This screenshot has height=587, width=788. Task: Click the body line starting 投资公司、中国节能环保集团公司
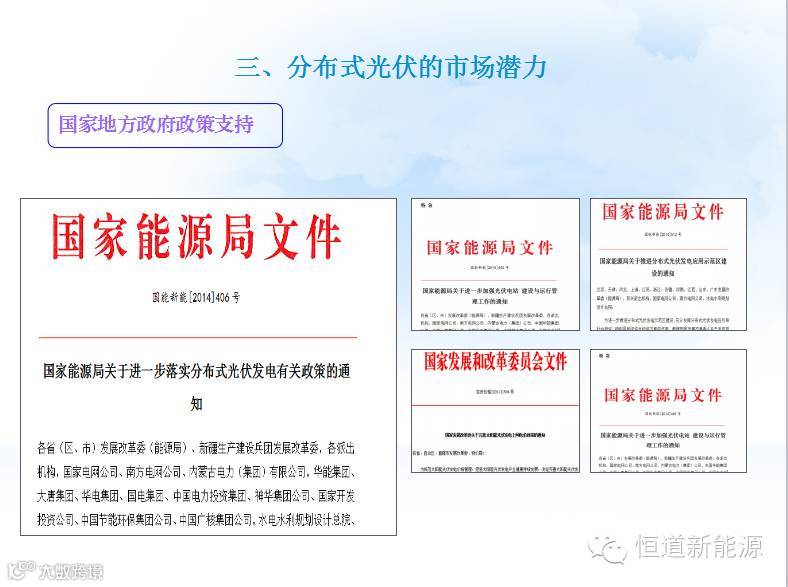tap(196, 519)
